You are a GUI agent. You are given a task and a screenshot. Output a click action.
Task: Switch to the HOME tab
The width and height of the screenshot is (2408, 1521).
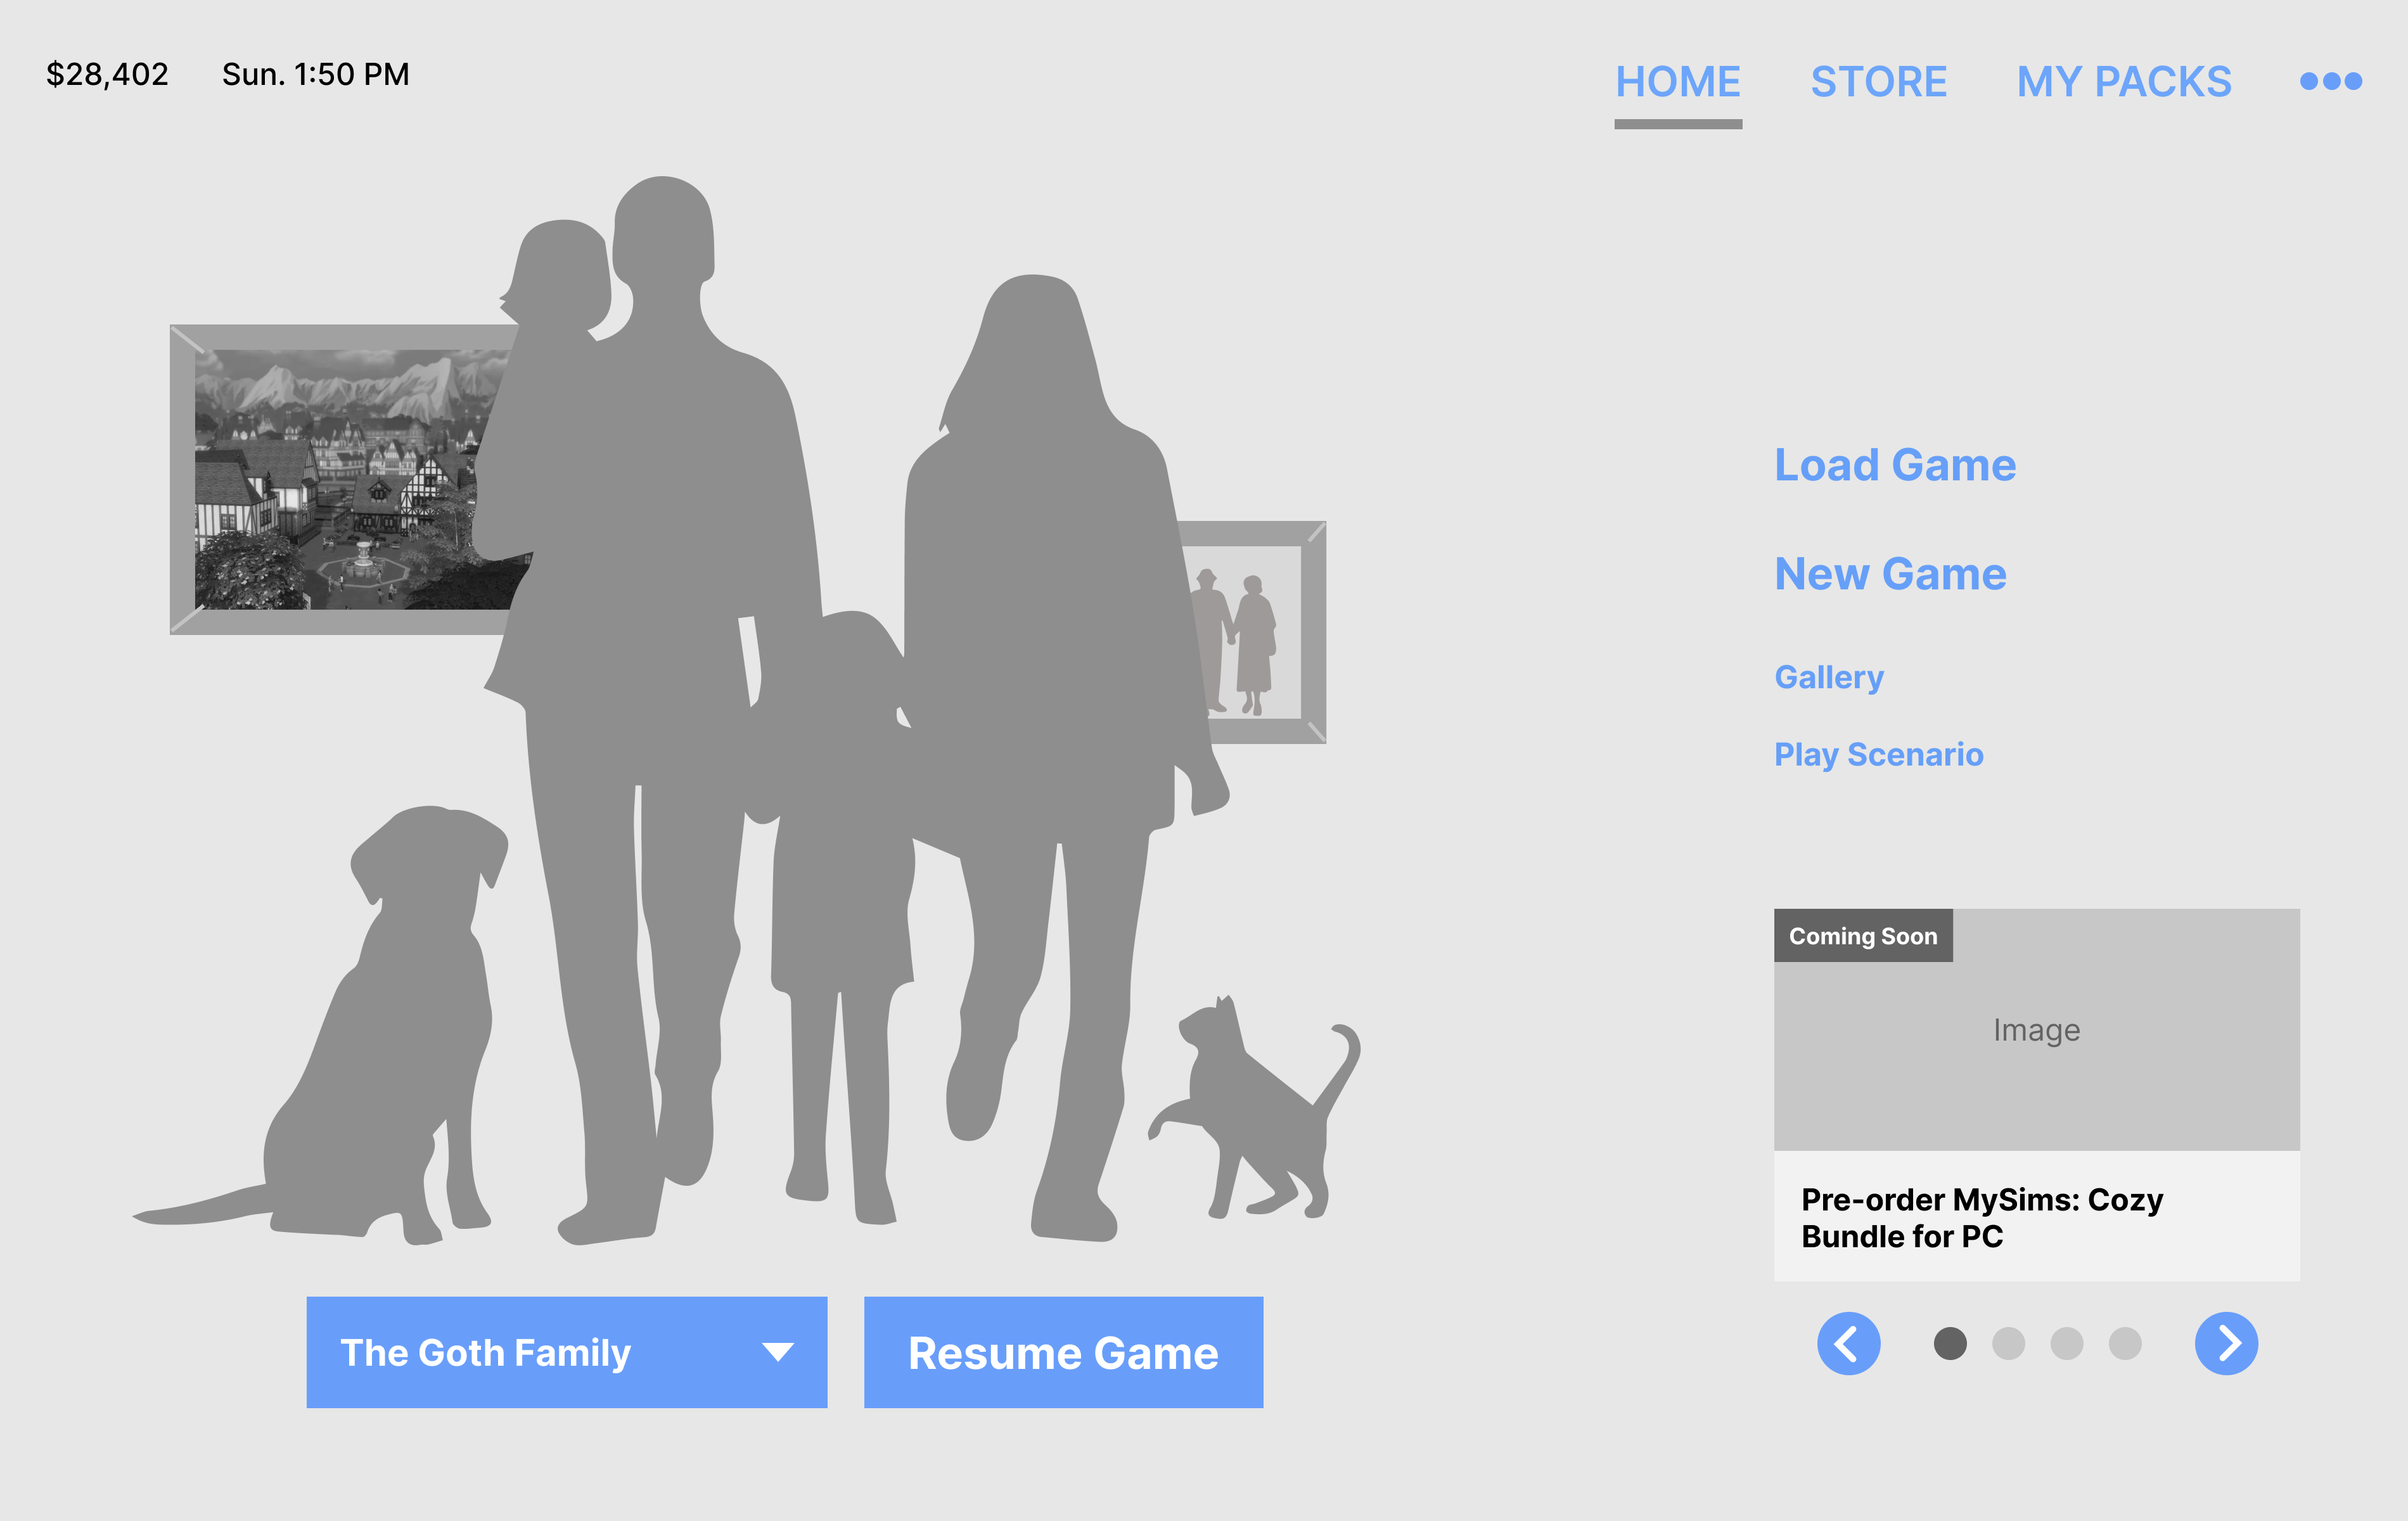pos(1678,82)
